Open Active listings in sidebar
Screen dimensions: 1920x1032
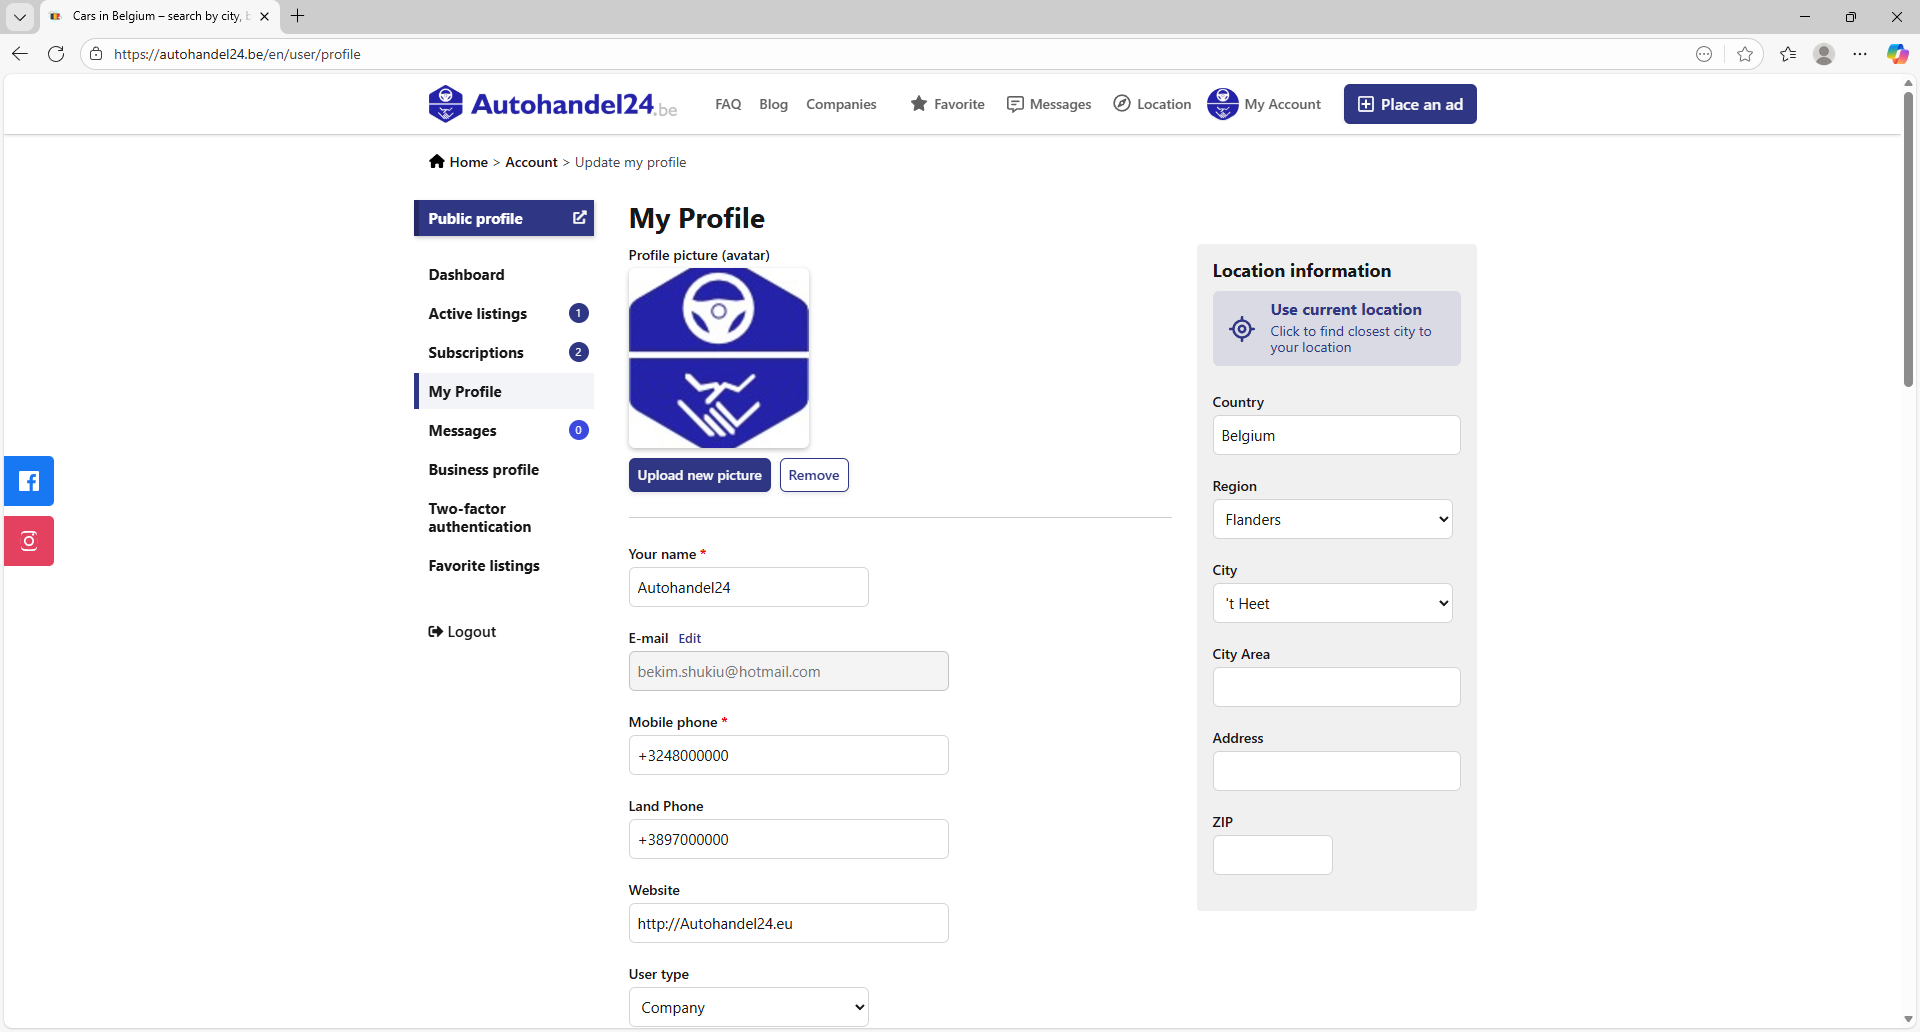(x=478, y=314)
